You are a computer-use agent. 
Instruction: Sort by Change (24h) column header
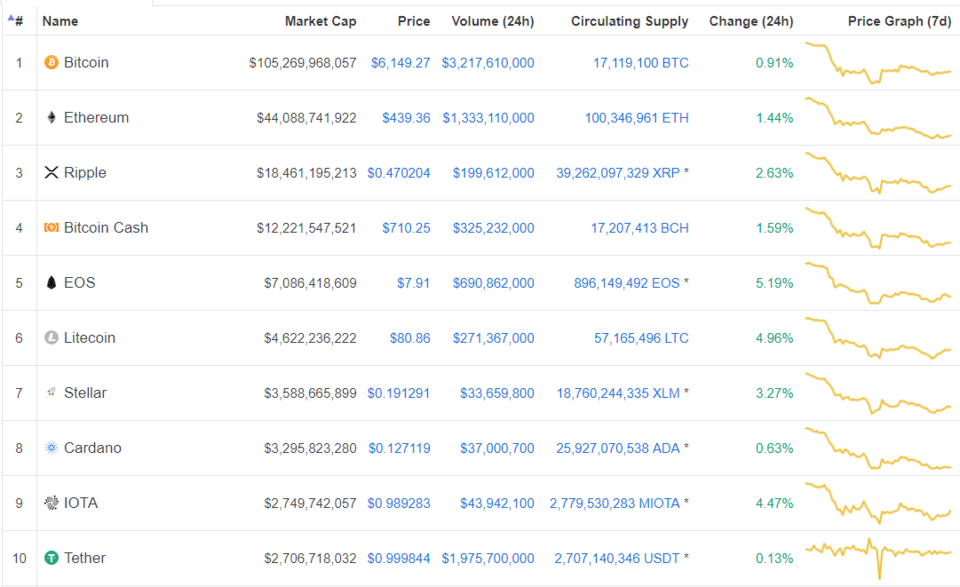[x=751, y=21]
